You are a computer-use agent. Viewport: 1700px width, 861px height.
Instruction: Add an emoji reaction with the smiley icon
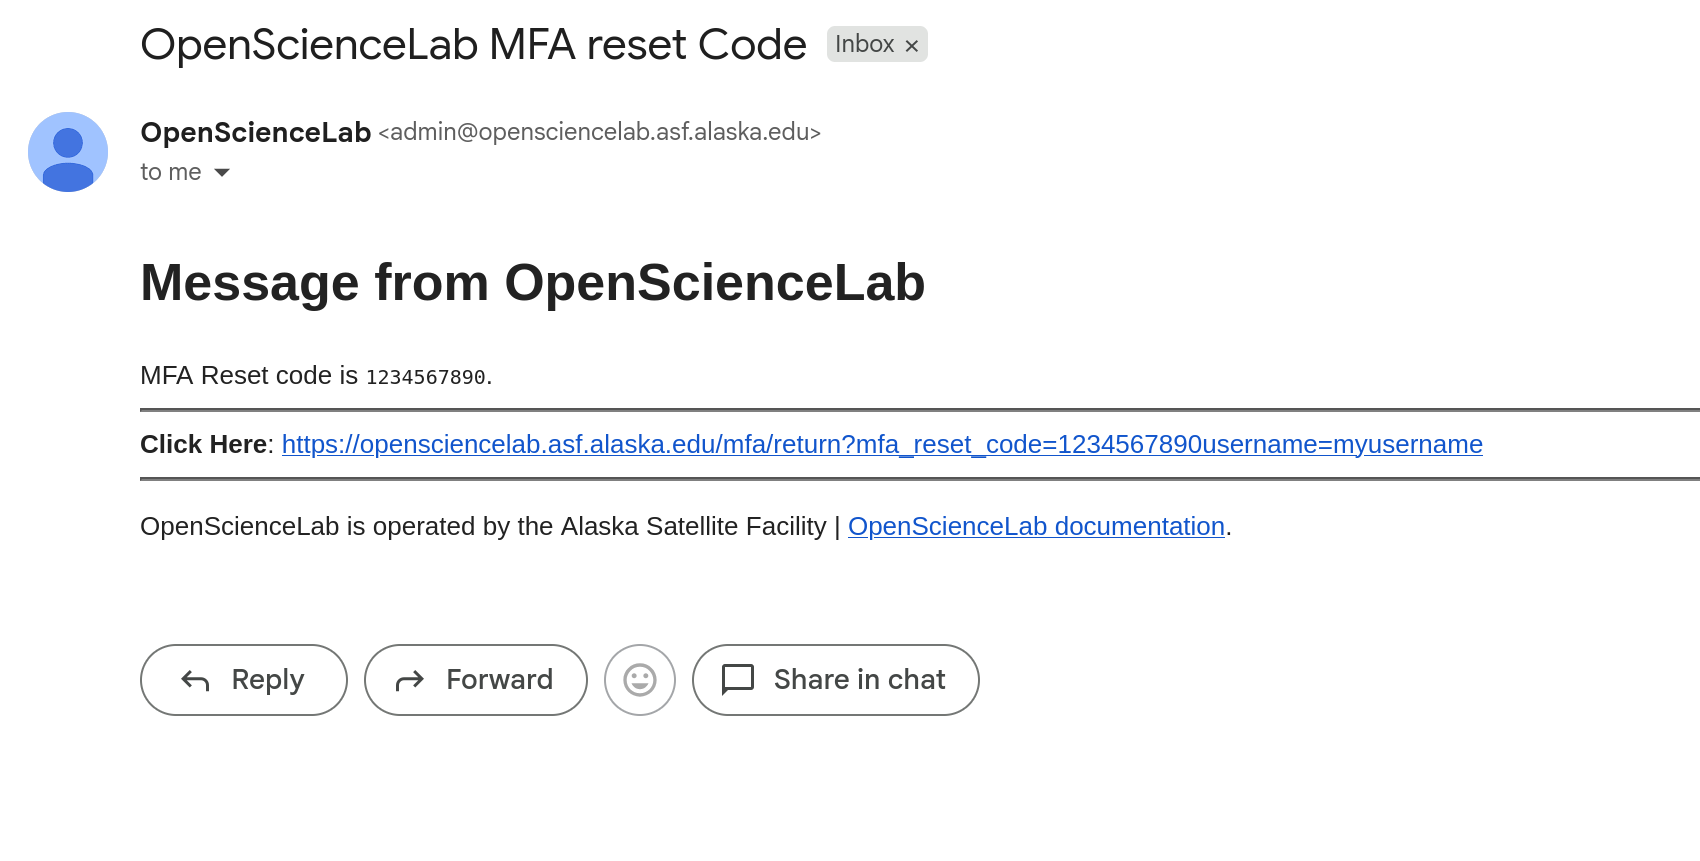pyautogui.click(x=640, y=680)
